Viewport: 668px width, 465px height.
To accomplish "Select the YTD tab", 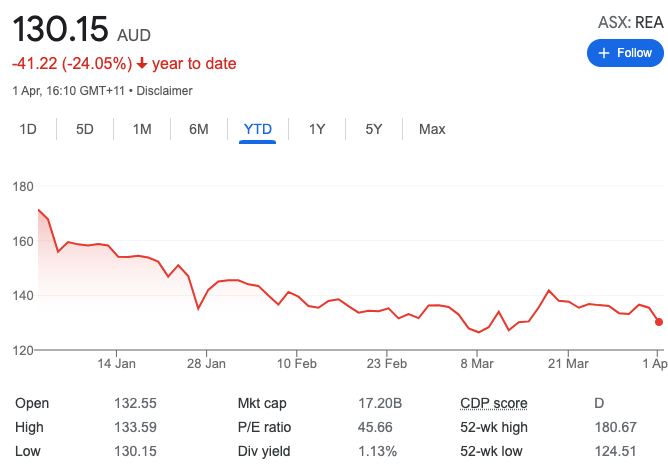I will tap(258, 129).
